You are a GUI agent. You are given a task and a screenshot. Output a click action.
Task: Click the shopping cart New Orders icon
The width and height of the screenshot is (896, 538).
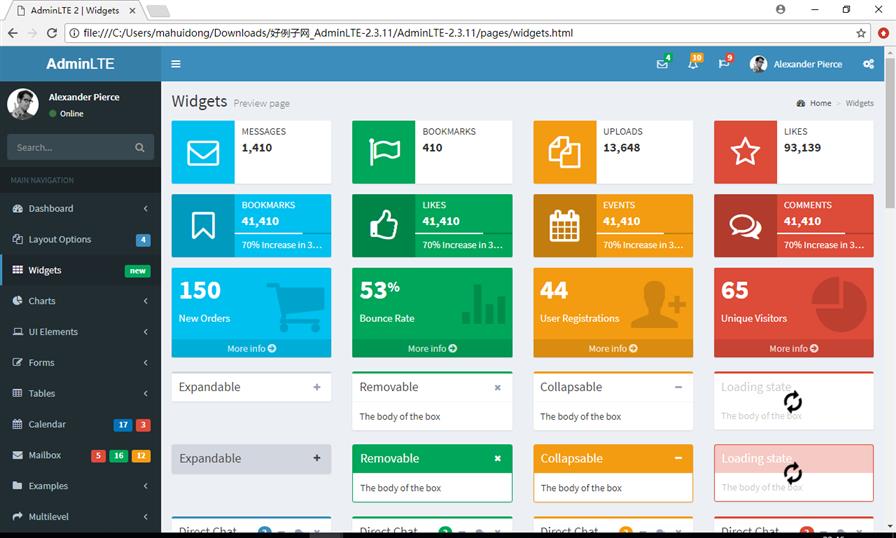[x=295, y=306]
